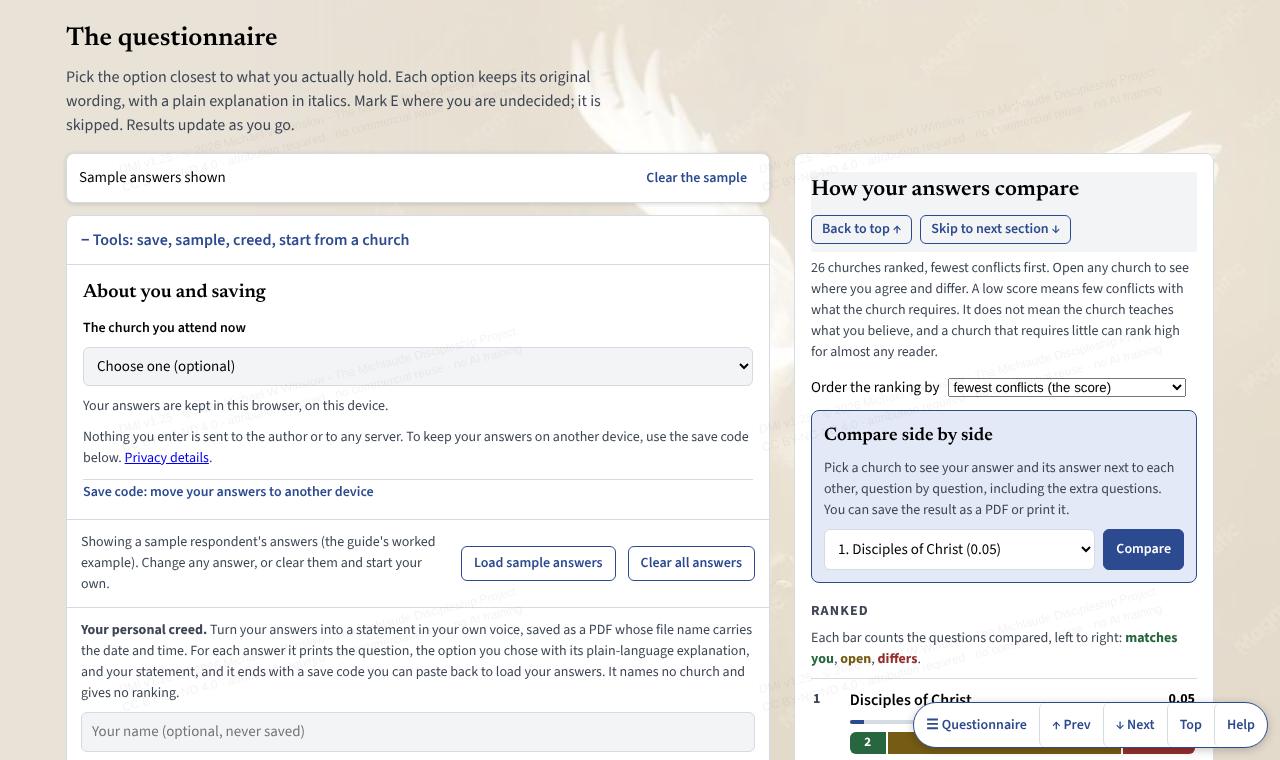Click Load sample answers button

click(538, 563)
